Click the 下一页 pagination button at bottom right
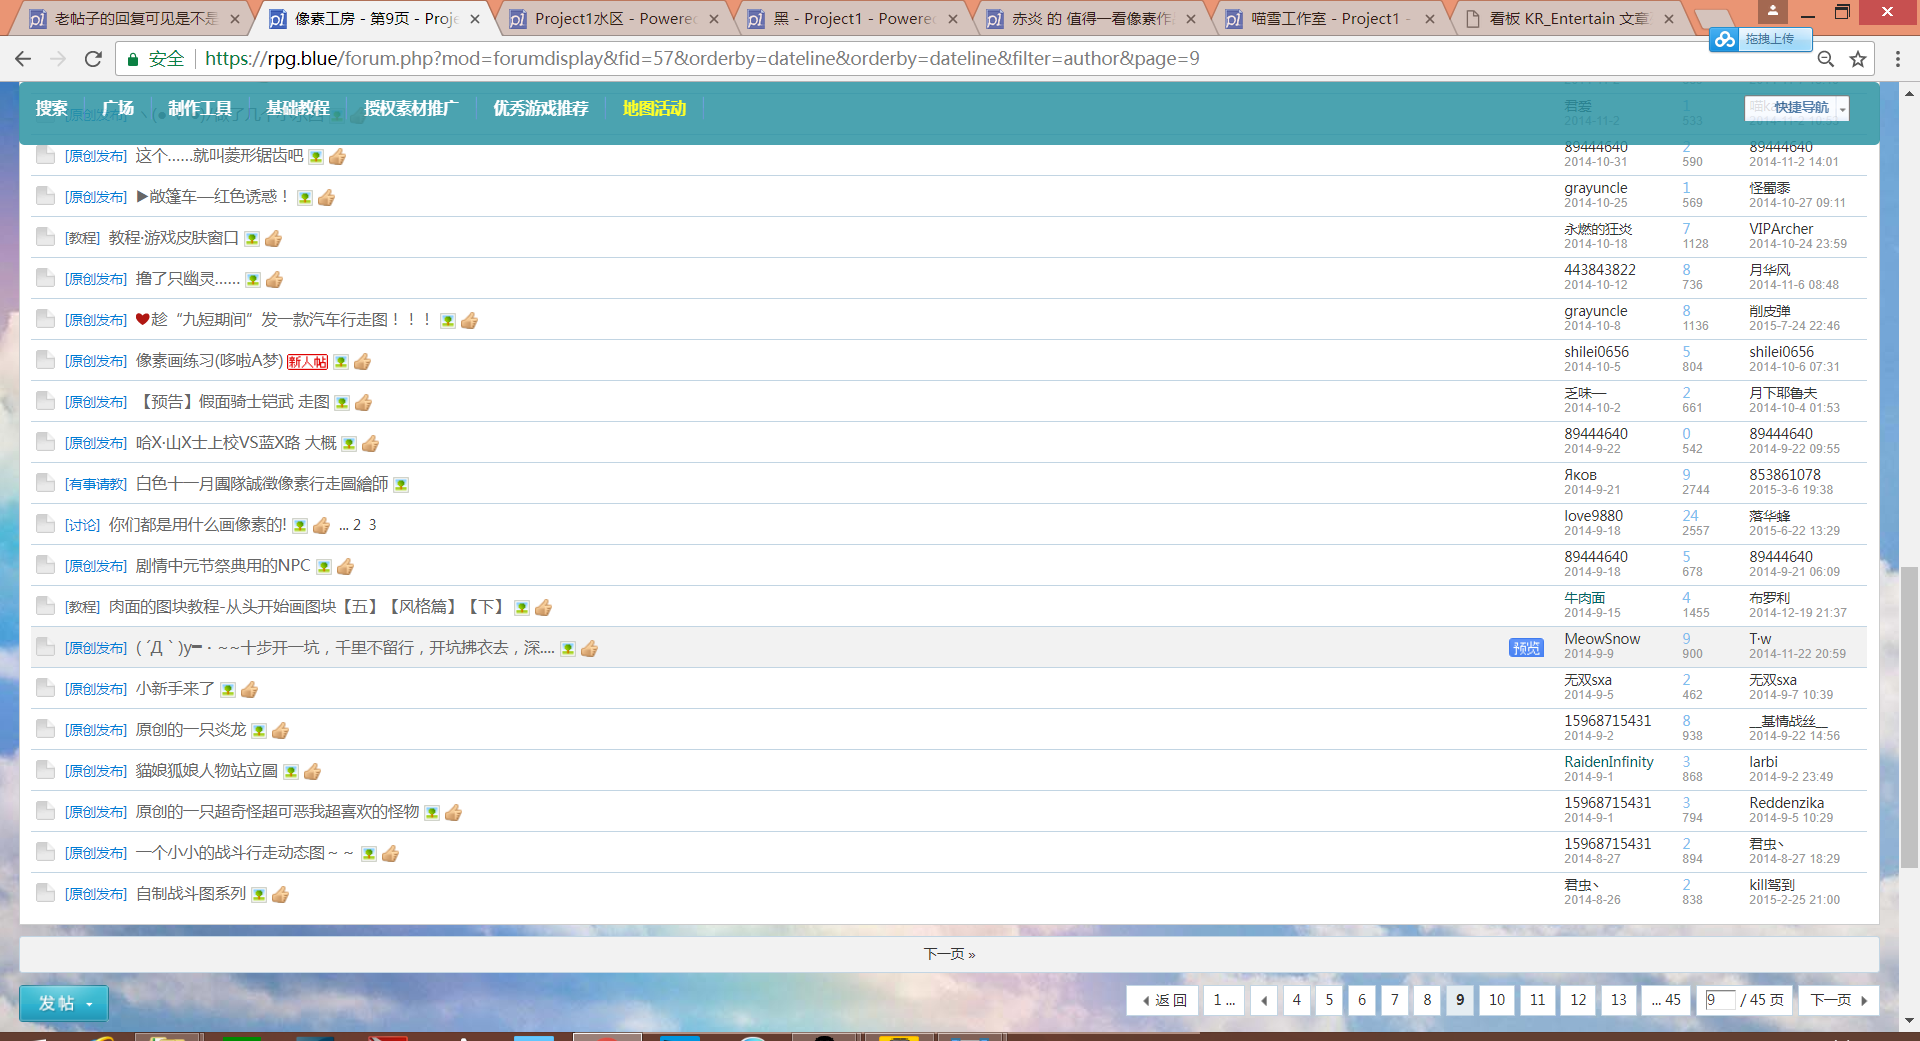1920x1041 pixels. coord(1838,1000)
